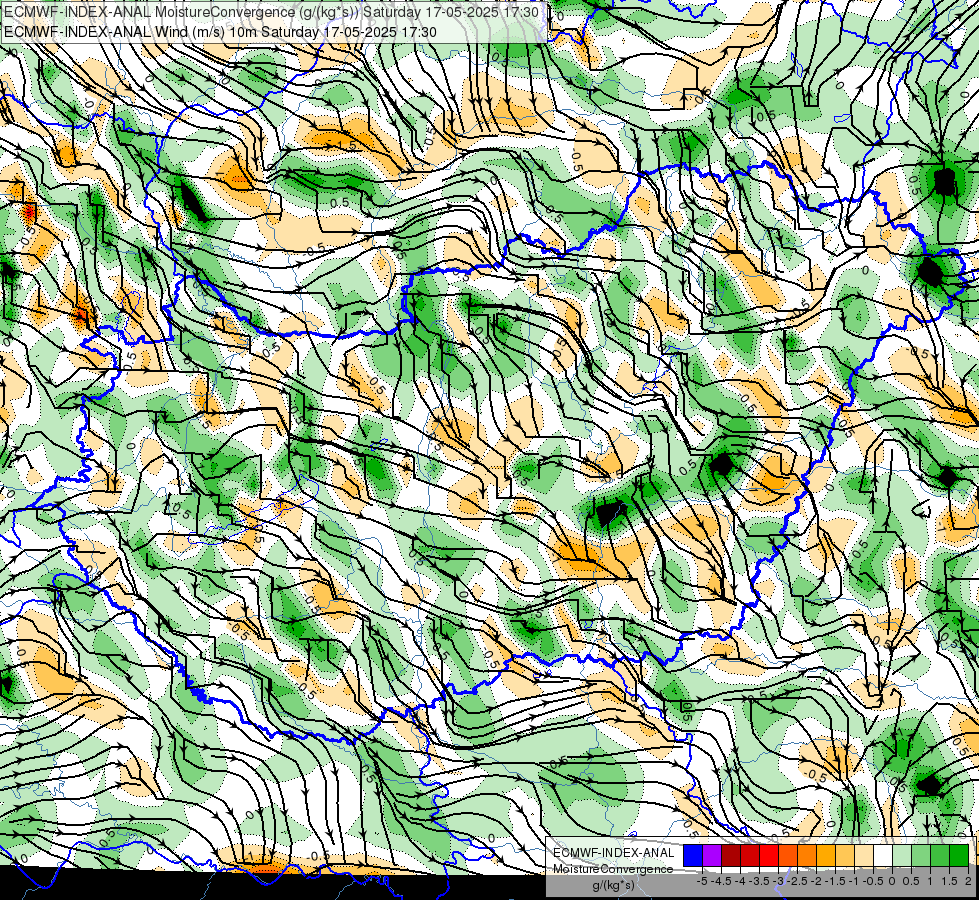The image size is (979, 900).
Task: Click the blue legend swatch below -5
Action: point(693,856)
